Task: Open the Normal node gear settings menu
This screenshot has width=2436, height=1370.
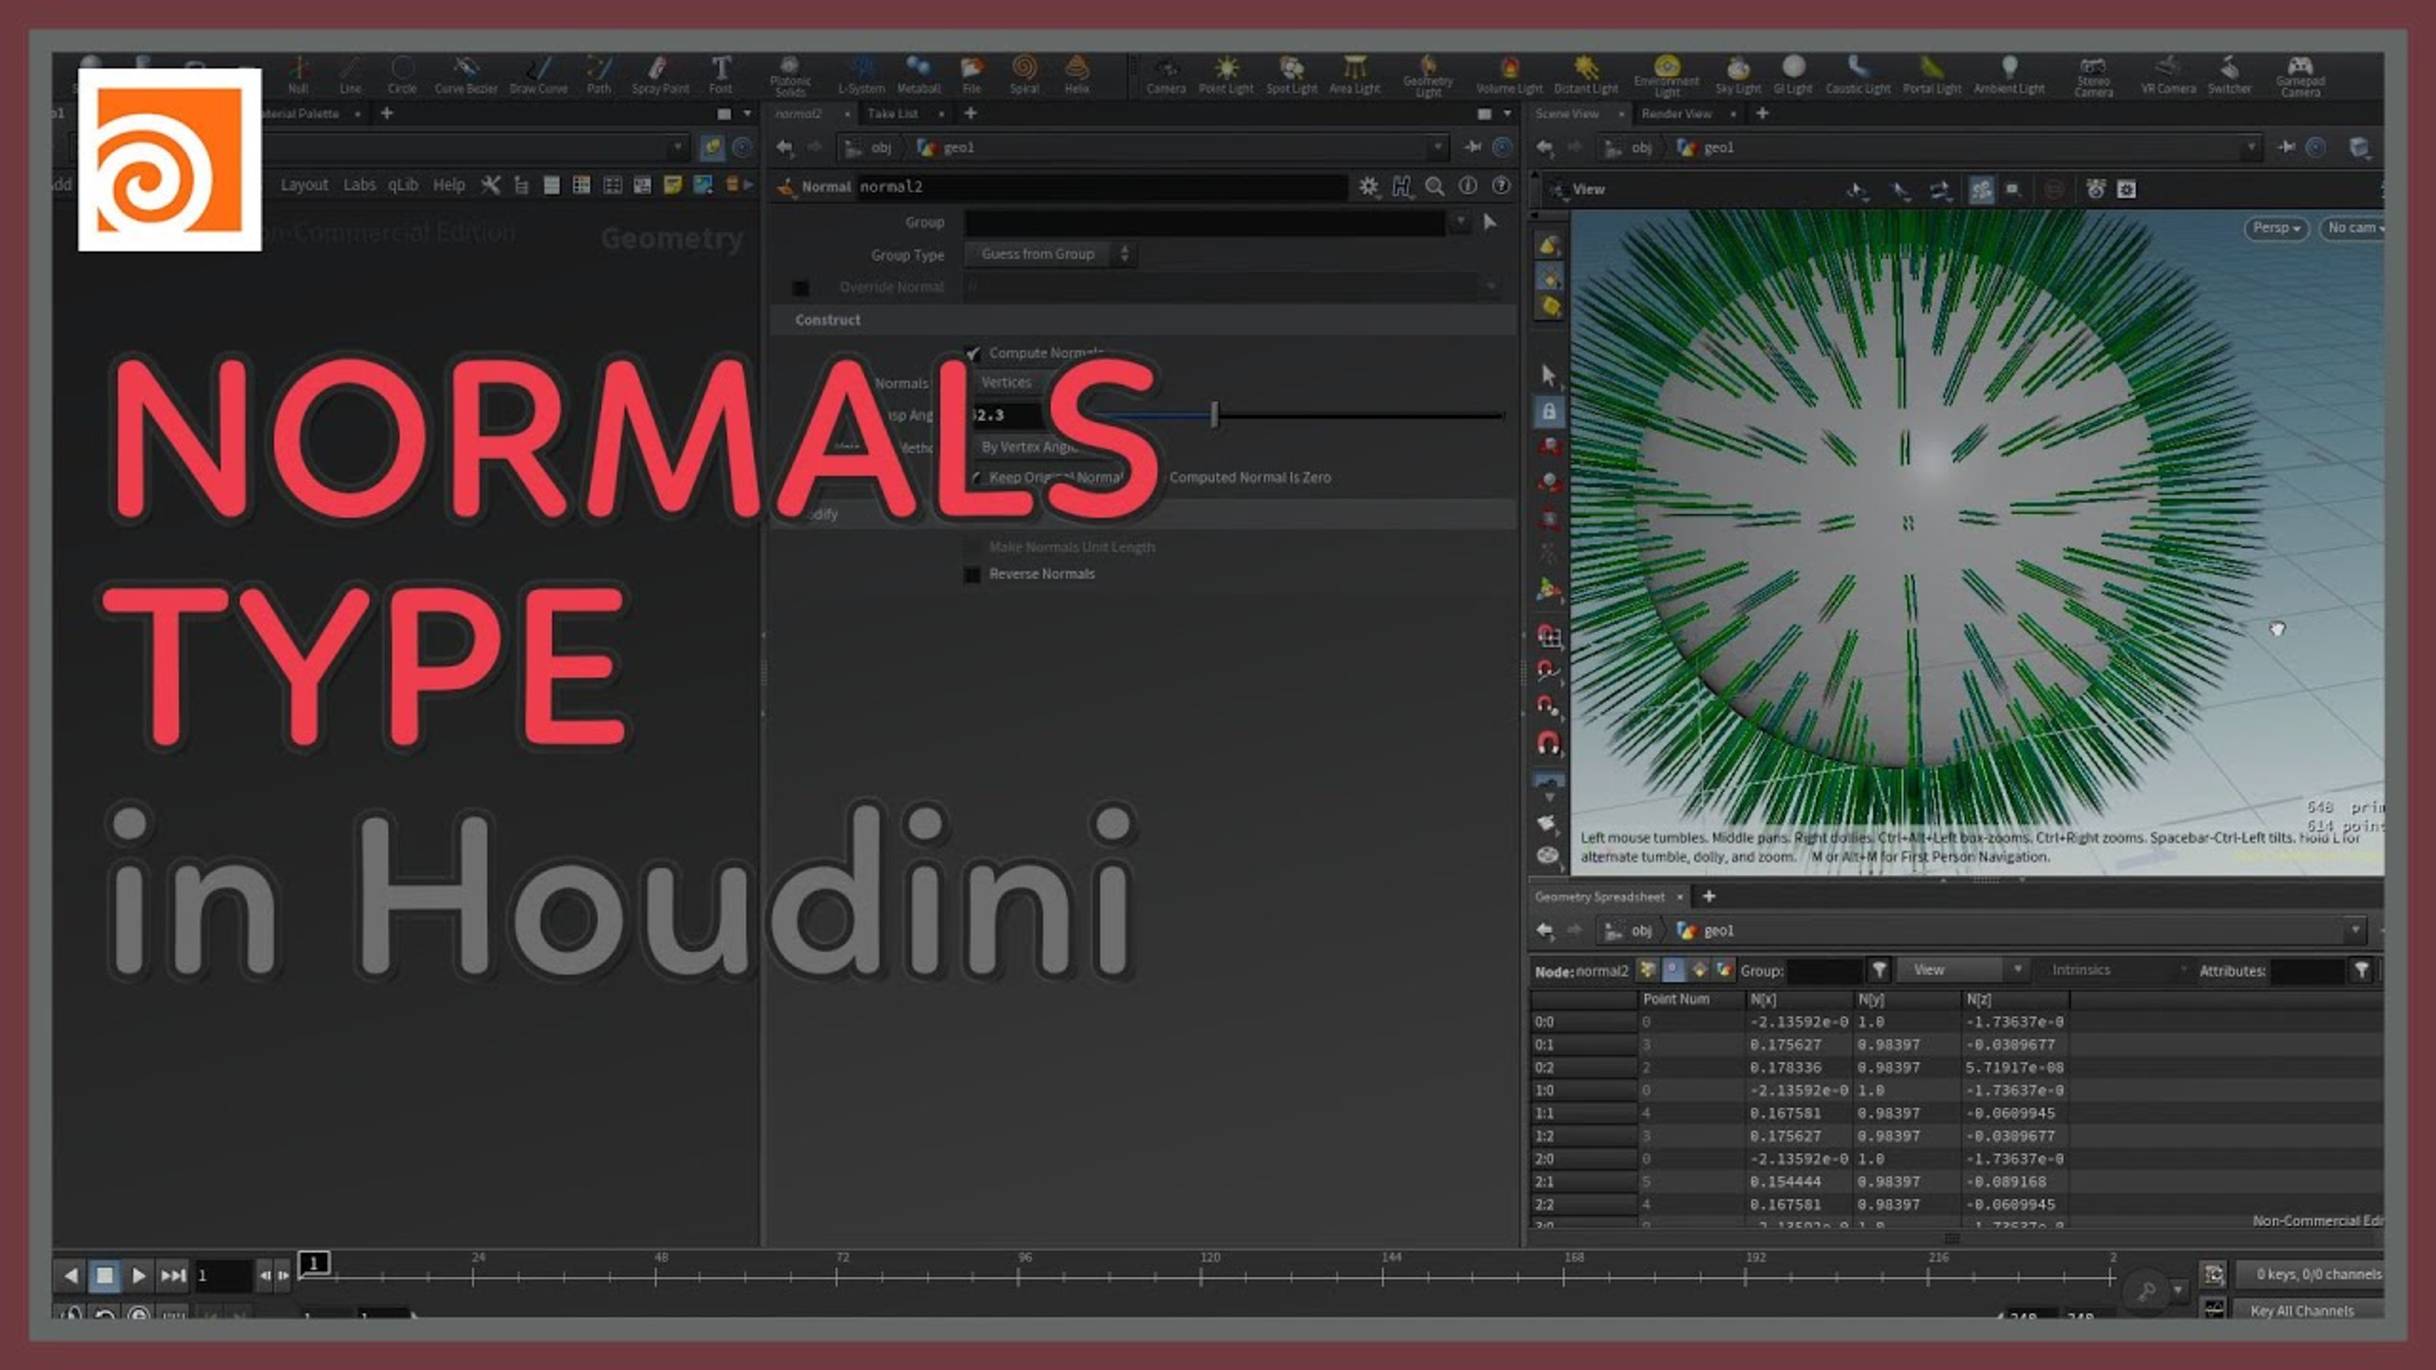Action: [1368, 186]
